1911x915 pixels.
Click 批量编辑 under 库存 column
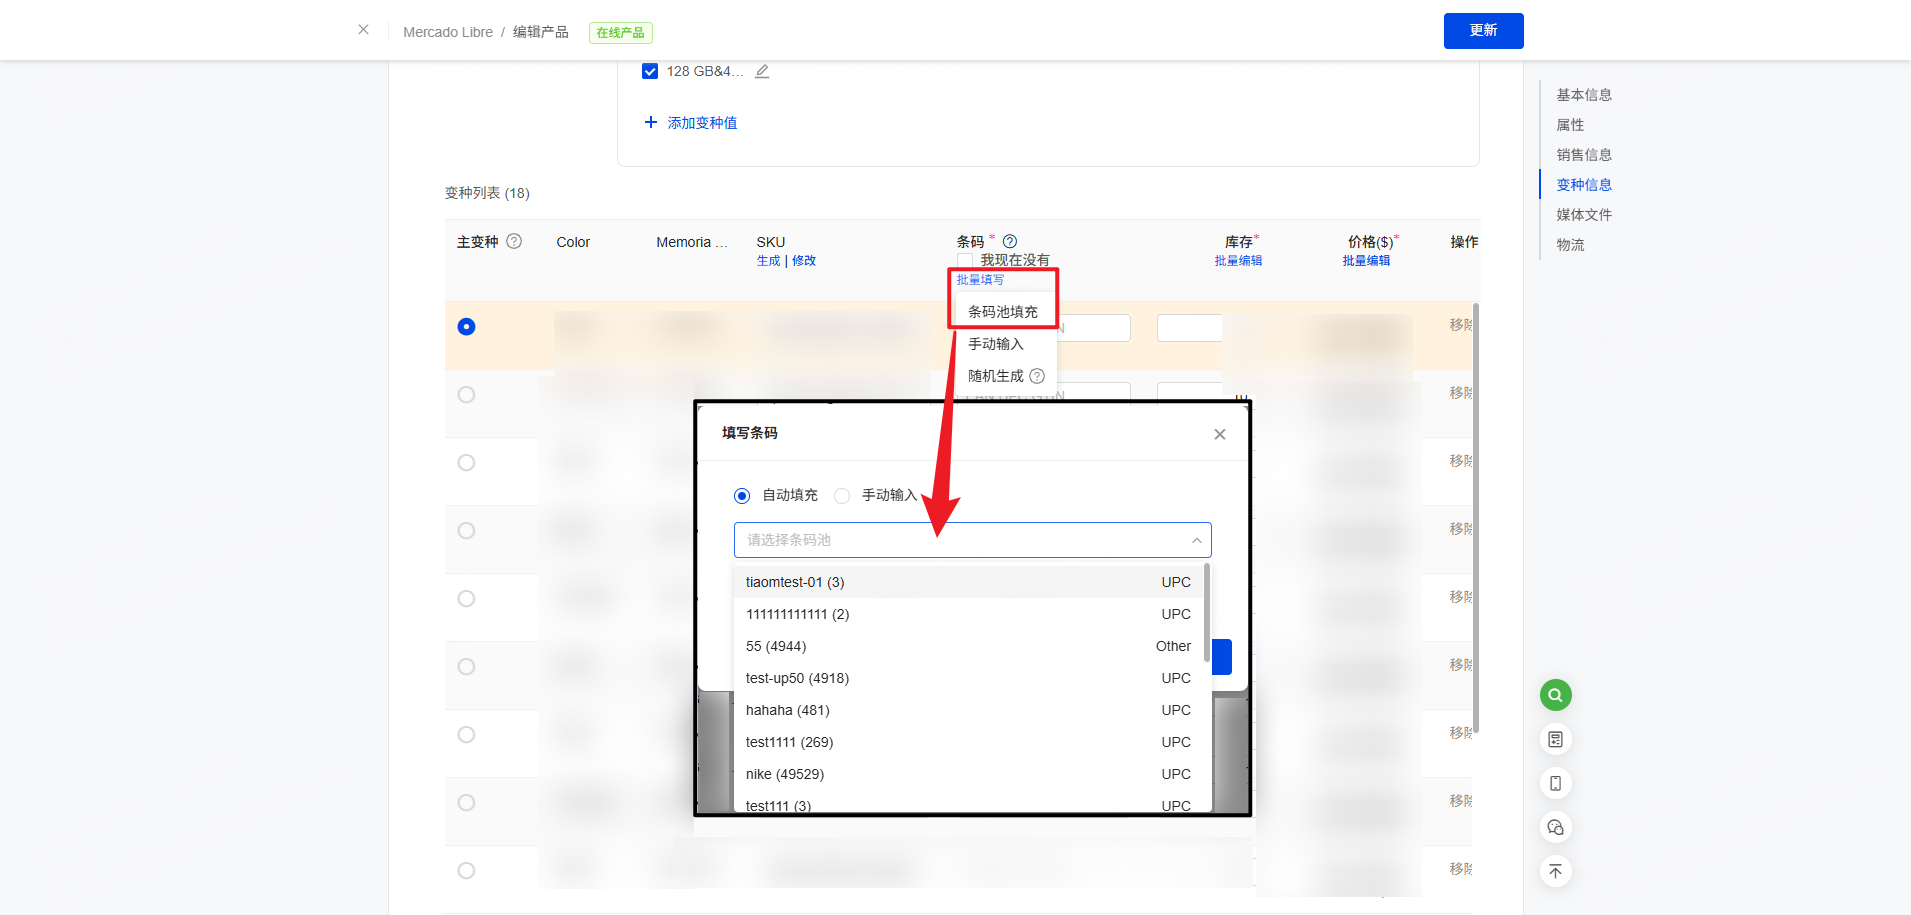[x=1238, y=261]
